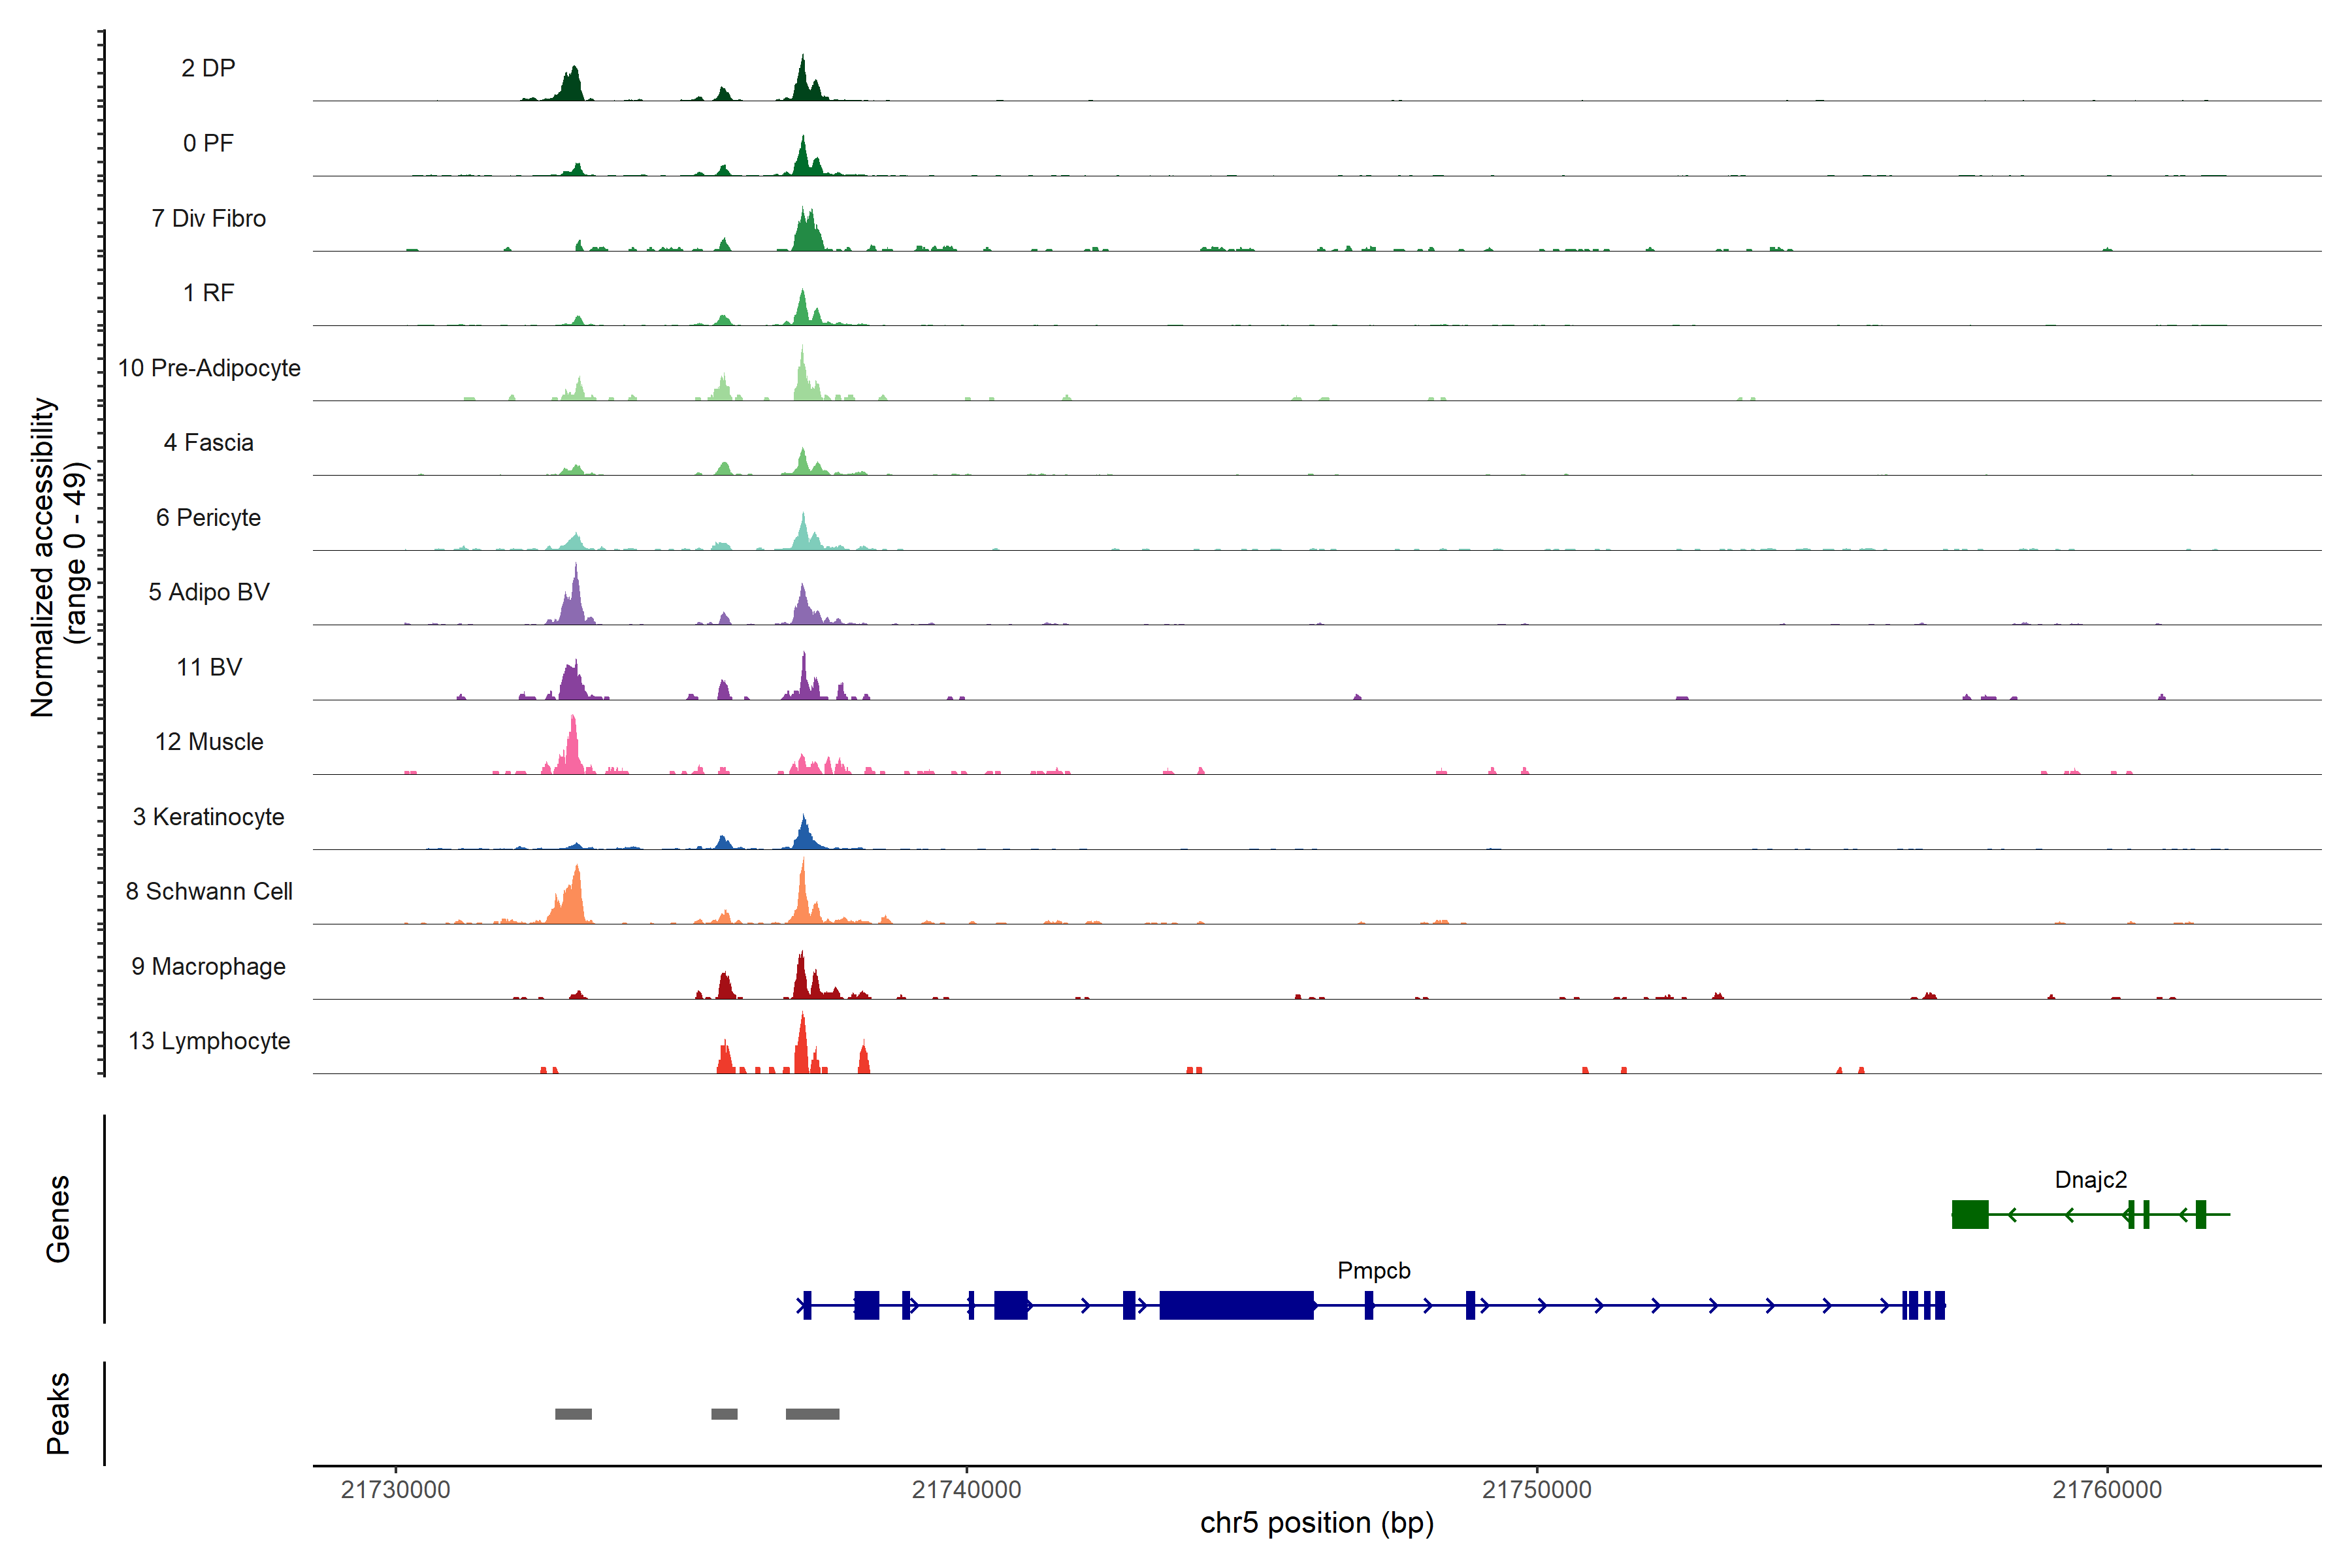
Task: Click the 21760000 axis tick label
Action: 2107,1489
